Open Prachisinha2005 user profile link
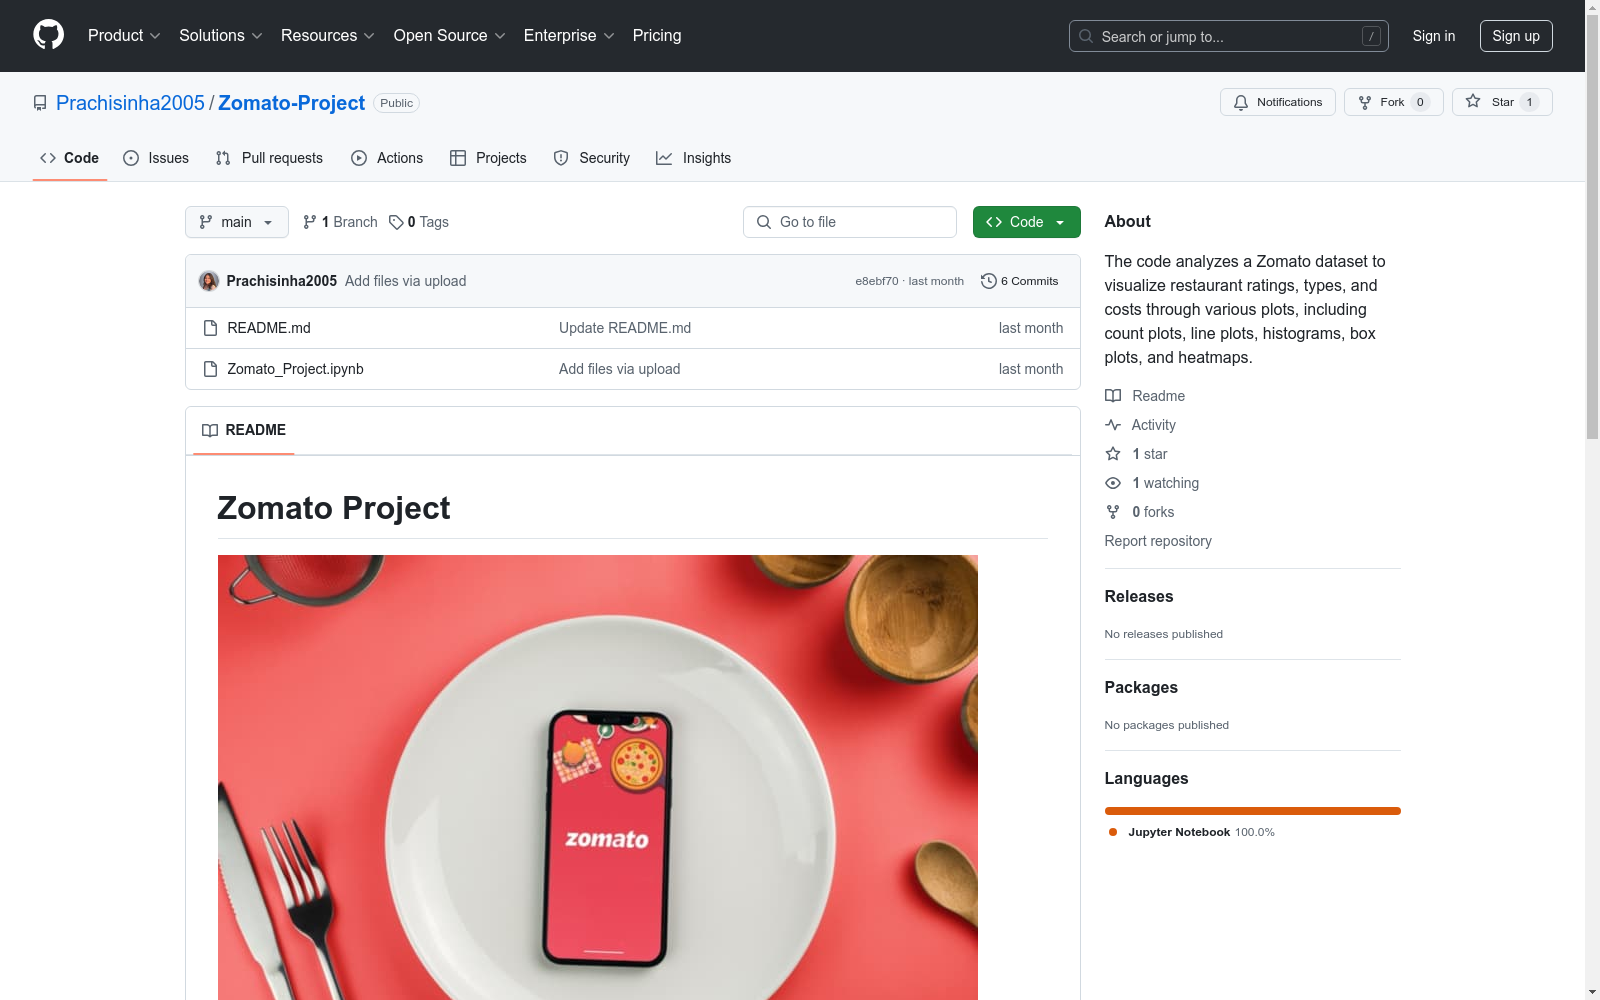This screenshot has width=1600, height=1000. point(130,103)
